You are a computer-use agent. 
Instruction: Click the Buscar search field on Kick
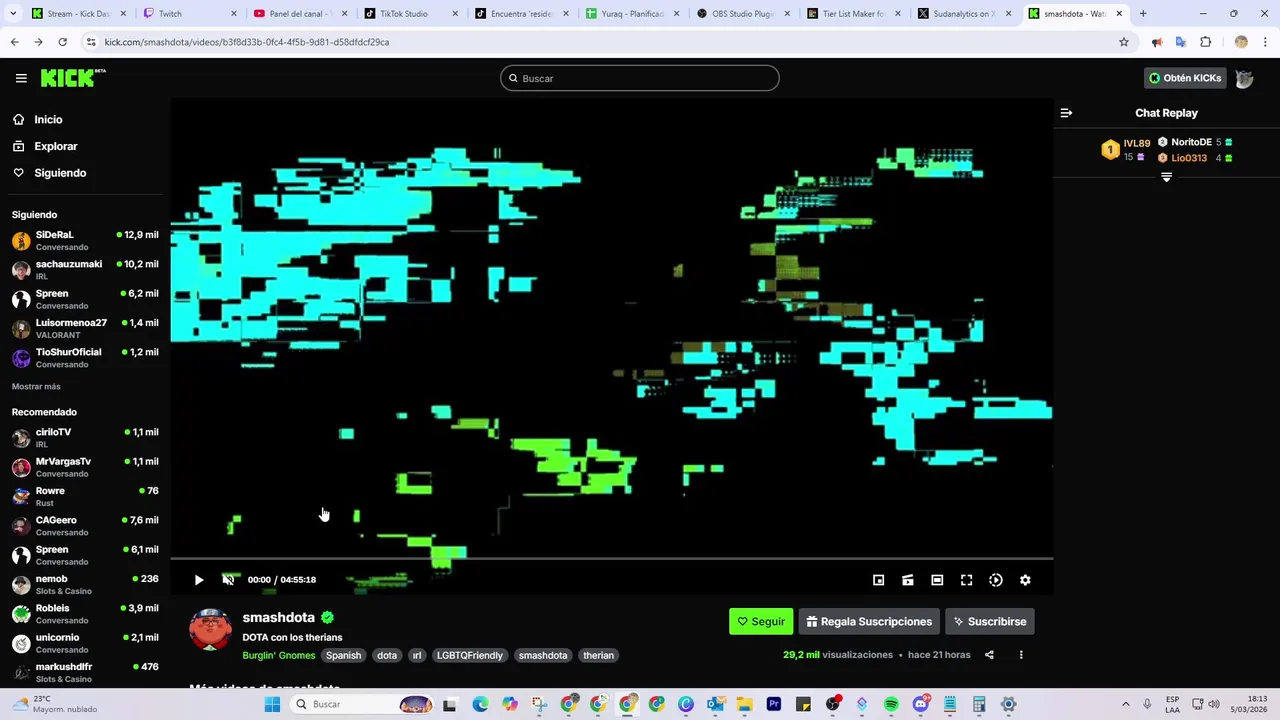click(640, 78)
